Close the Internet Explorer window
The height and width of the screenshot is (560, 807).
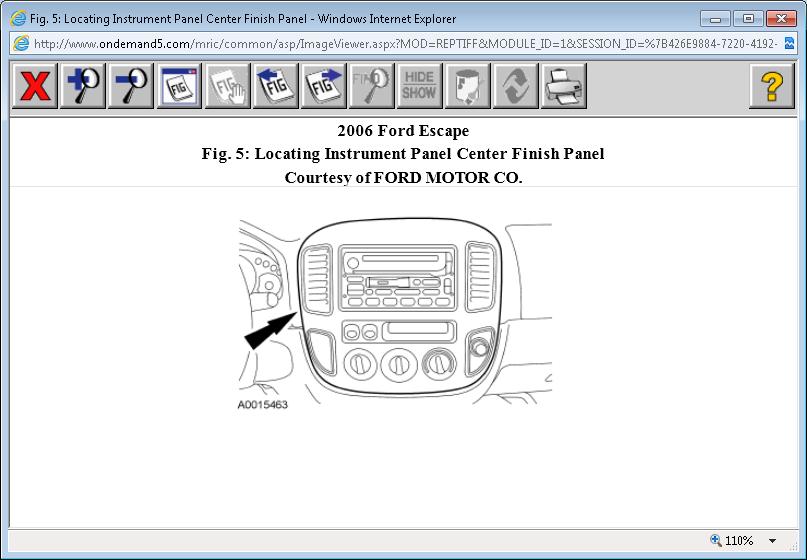(x=781, y=19)
